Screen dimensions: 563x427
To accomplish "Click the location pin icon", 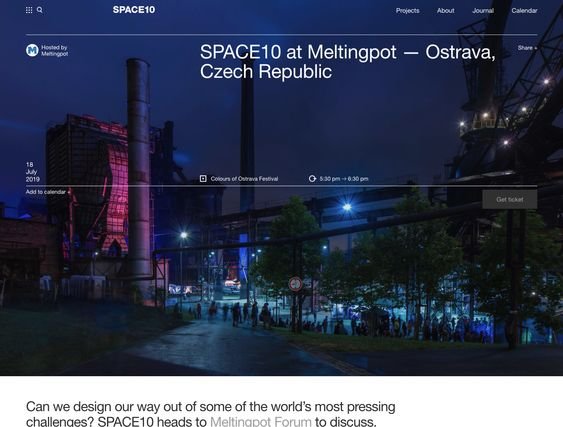I will coord(203,178).
